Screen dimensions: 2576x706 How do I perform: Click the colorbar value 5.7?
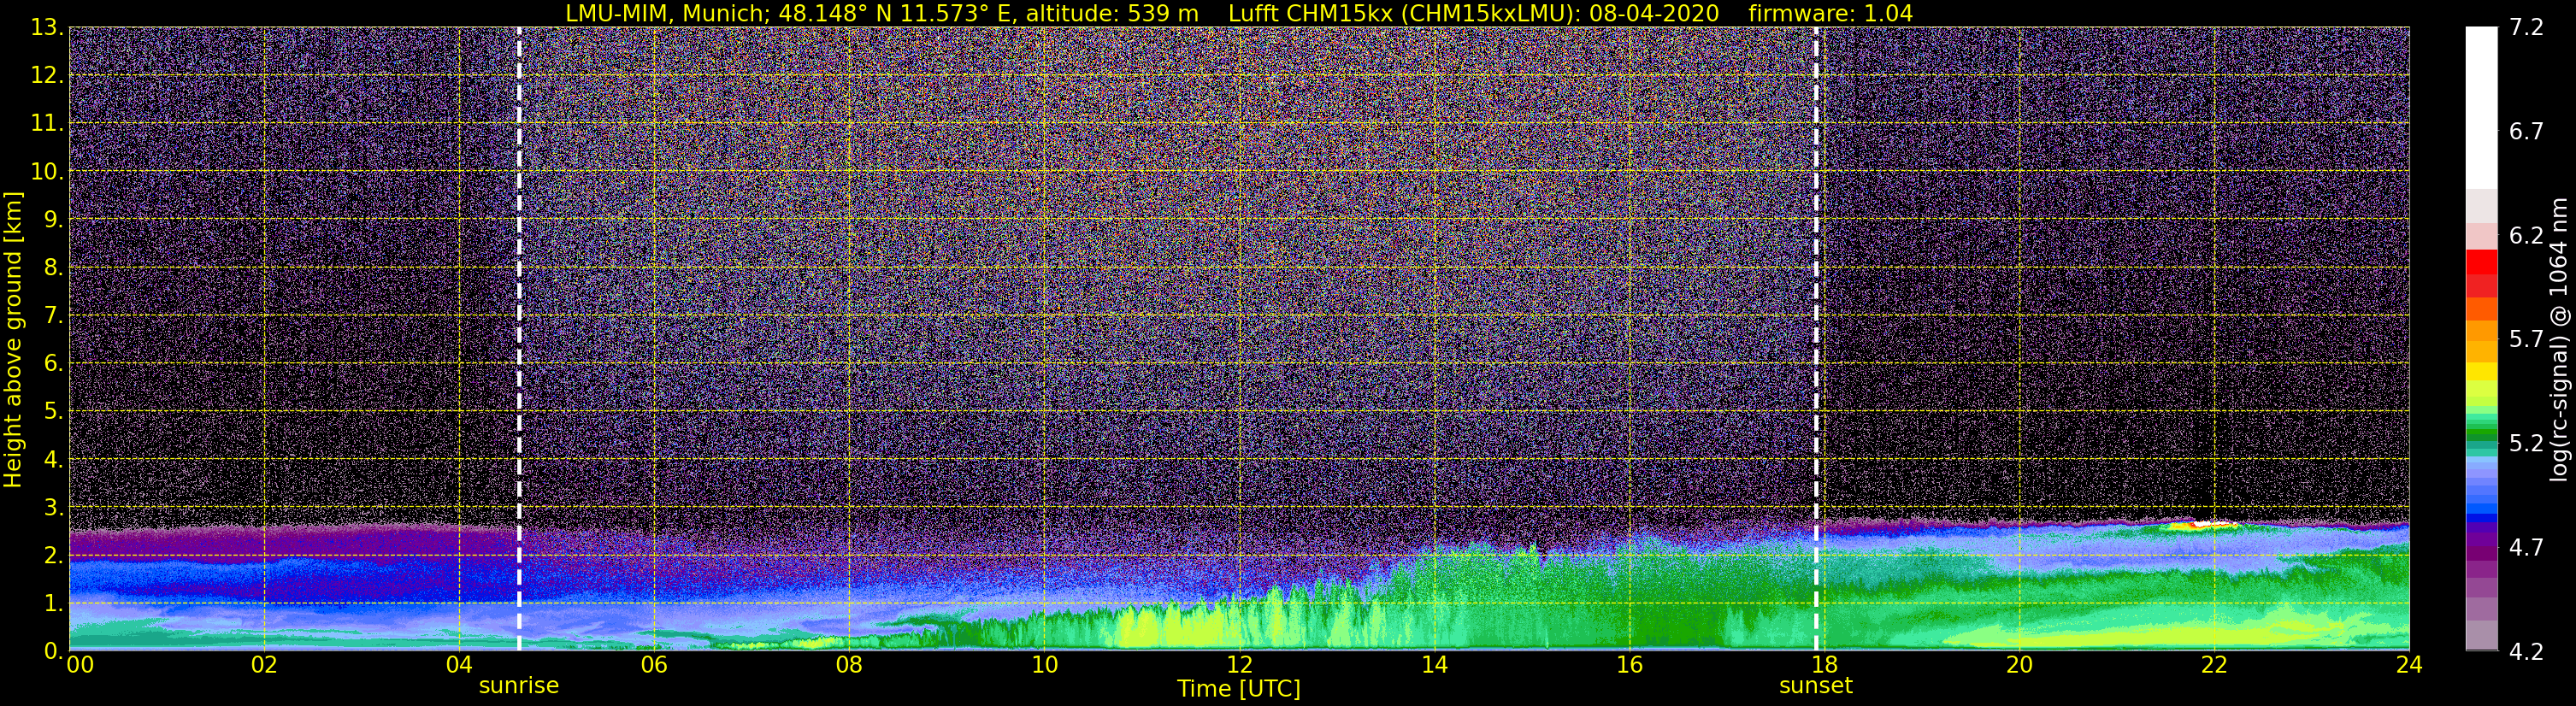[x=2526, y=339]
